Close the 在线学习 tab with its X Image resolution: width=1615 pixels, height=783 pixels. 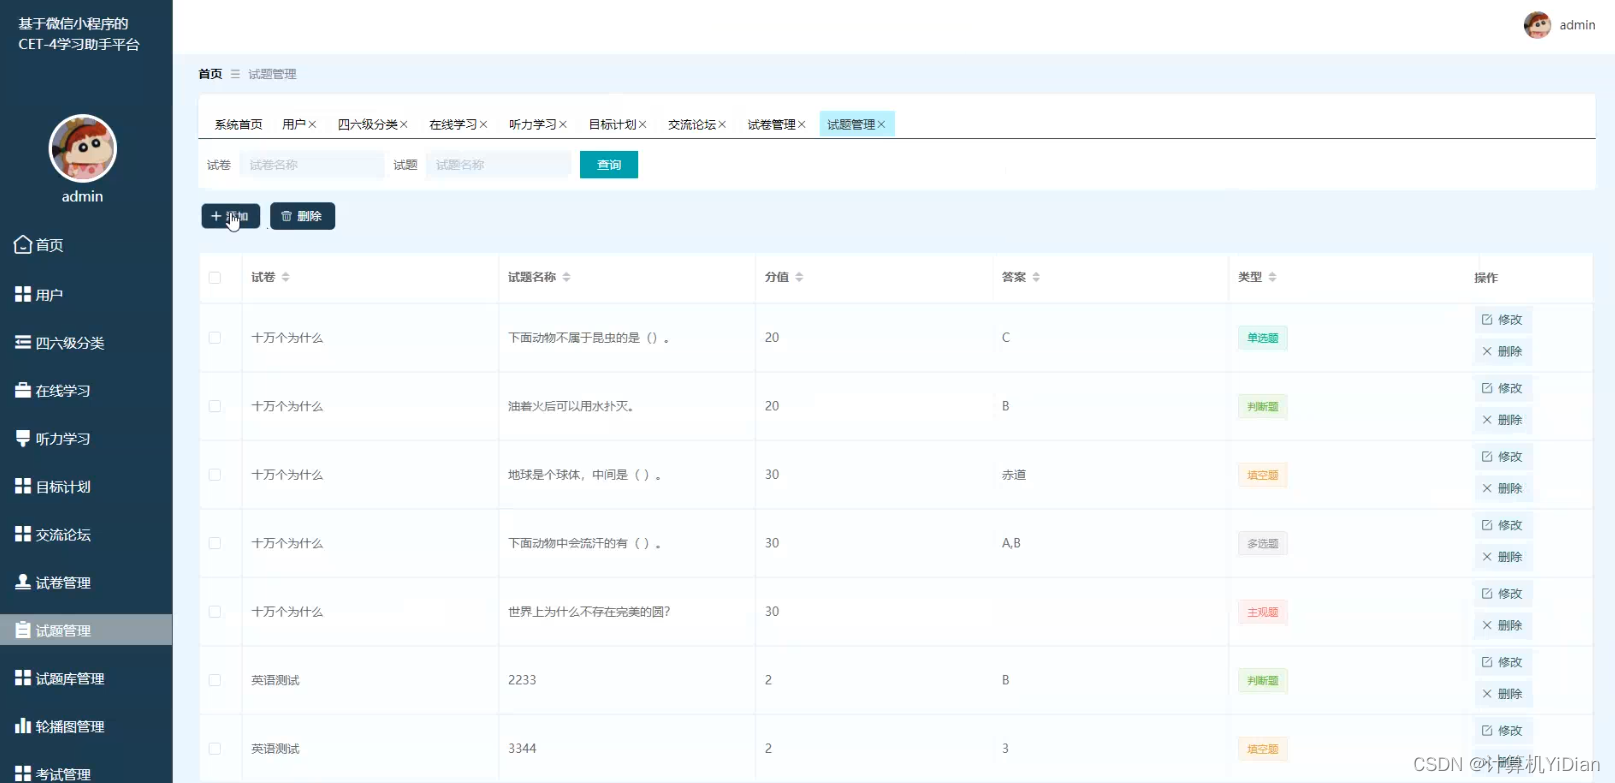[x=483, y=125]
